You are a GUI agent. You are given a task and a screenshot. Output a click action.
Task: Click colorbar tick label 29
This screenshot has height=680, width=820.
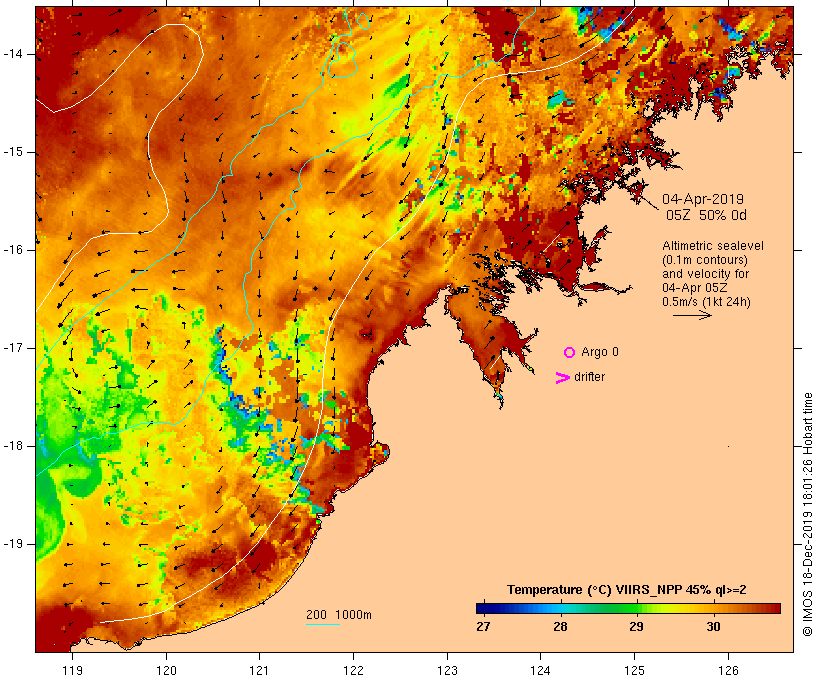pyautogui.click(x=636, y=627)
